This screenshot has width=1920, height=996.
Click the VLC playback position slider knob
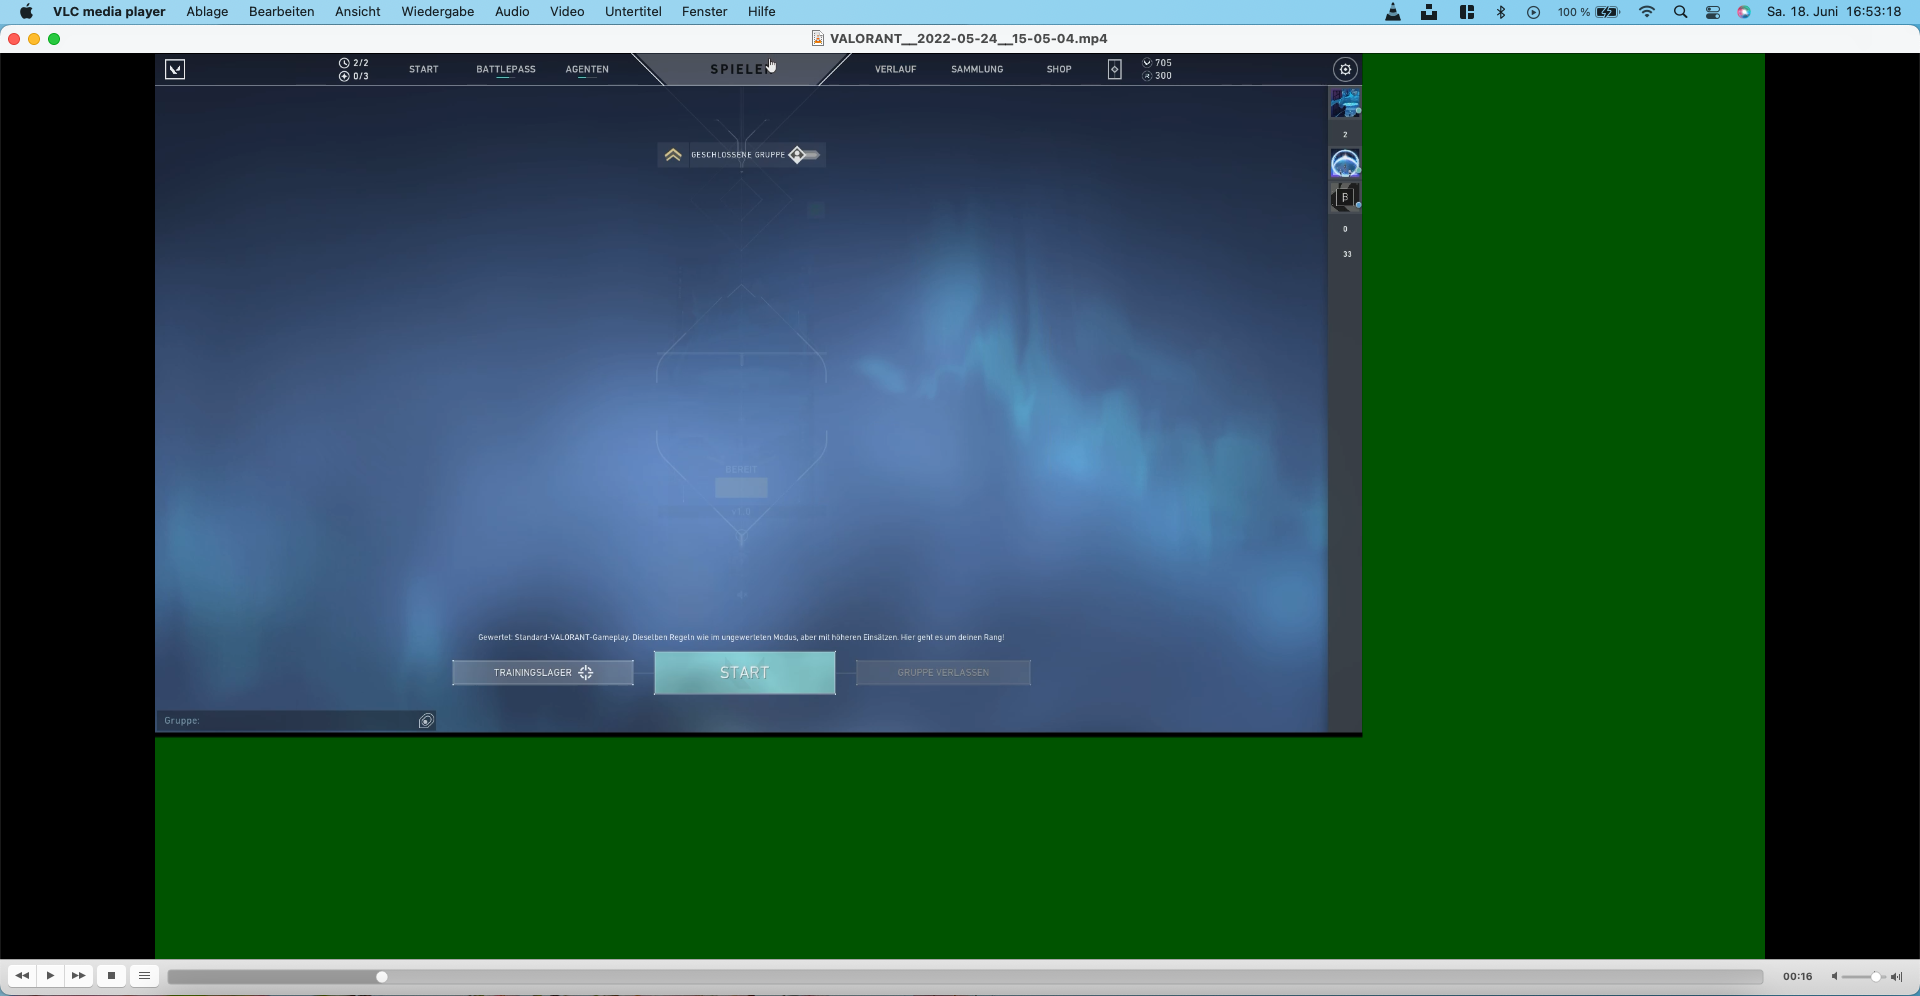382,977
